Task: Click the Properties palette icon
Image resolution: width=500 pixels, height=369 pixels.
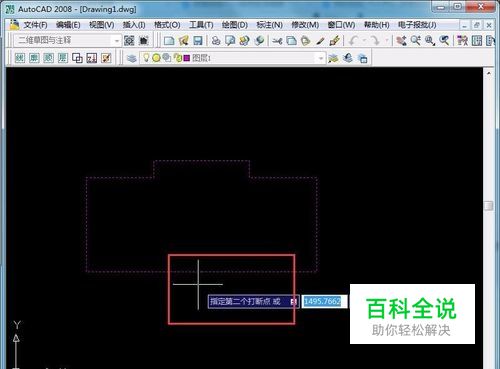Action: point(462,41)
